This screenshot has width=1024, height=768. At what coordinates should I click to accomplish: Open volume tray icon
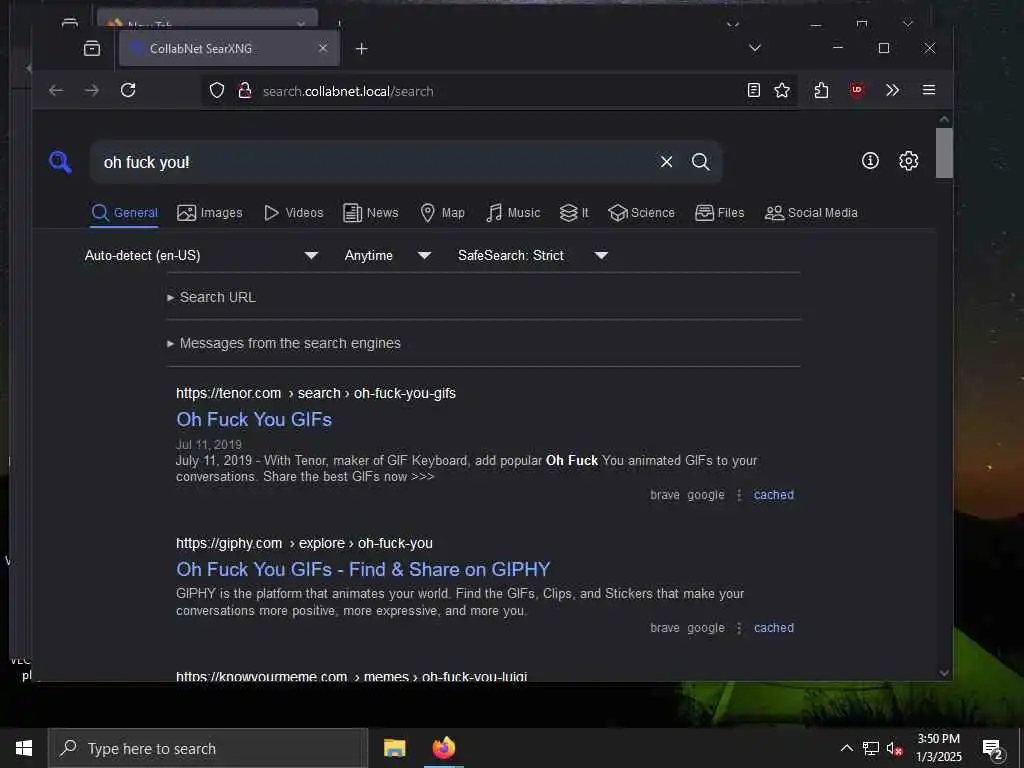click(894, 748)
